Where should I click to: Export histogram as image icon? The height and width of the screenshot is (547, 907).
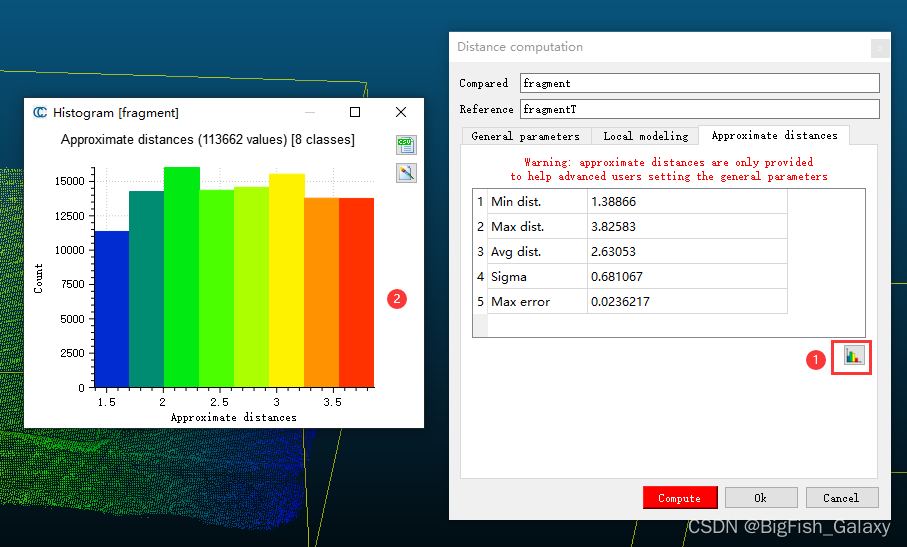click(406, 172)
